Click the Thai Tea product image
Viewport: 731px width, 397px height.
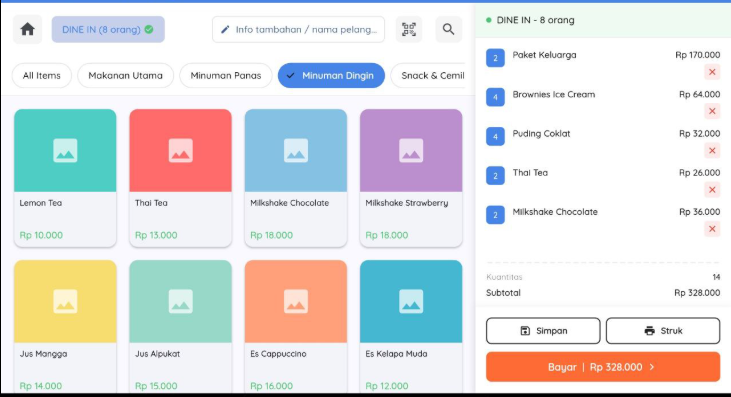pos(180,151)
